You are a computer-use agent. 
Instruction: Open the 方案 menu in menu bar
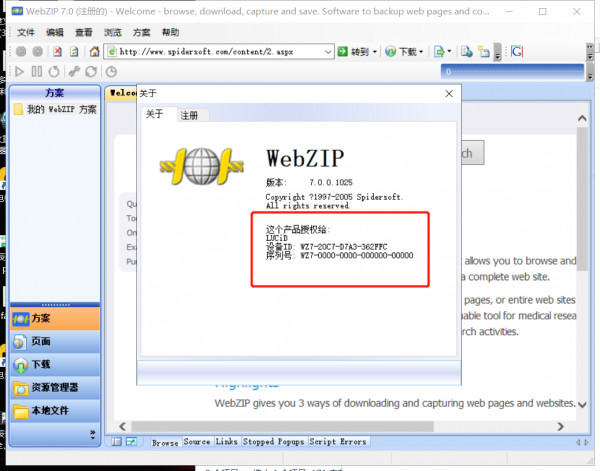(142, 33)
